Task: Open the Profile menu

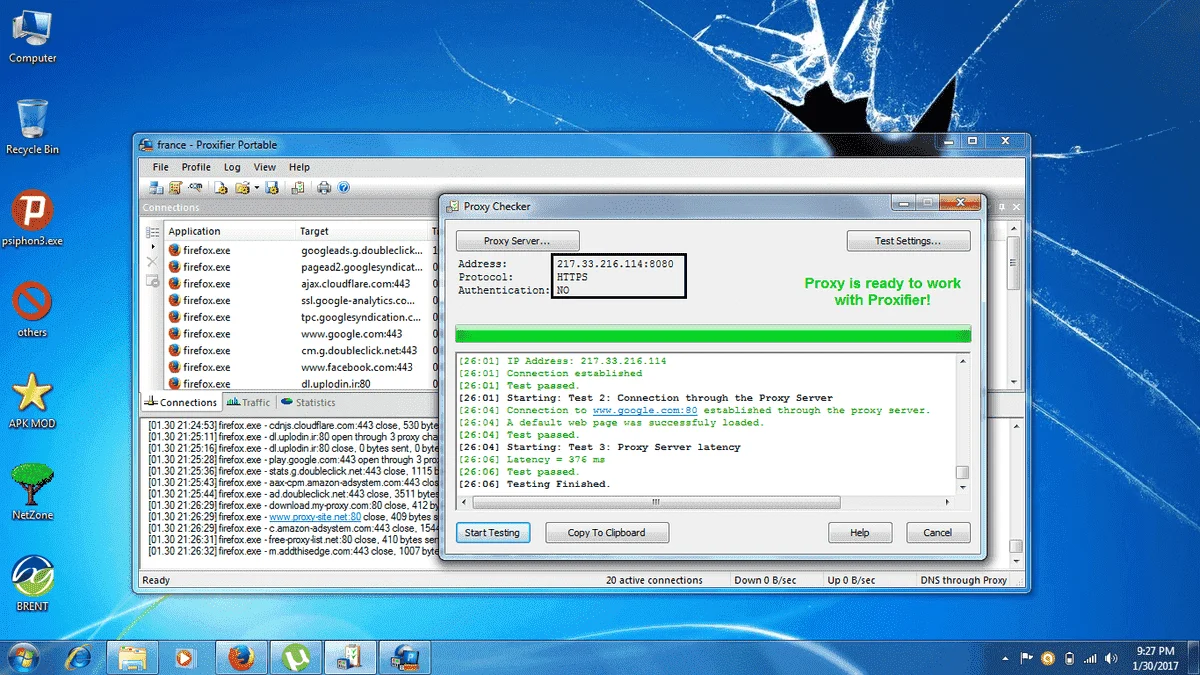Action: click(196, 167)
